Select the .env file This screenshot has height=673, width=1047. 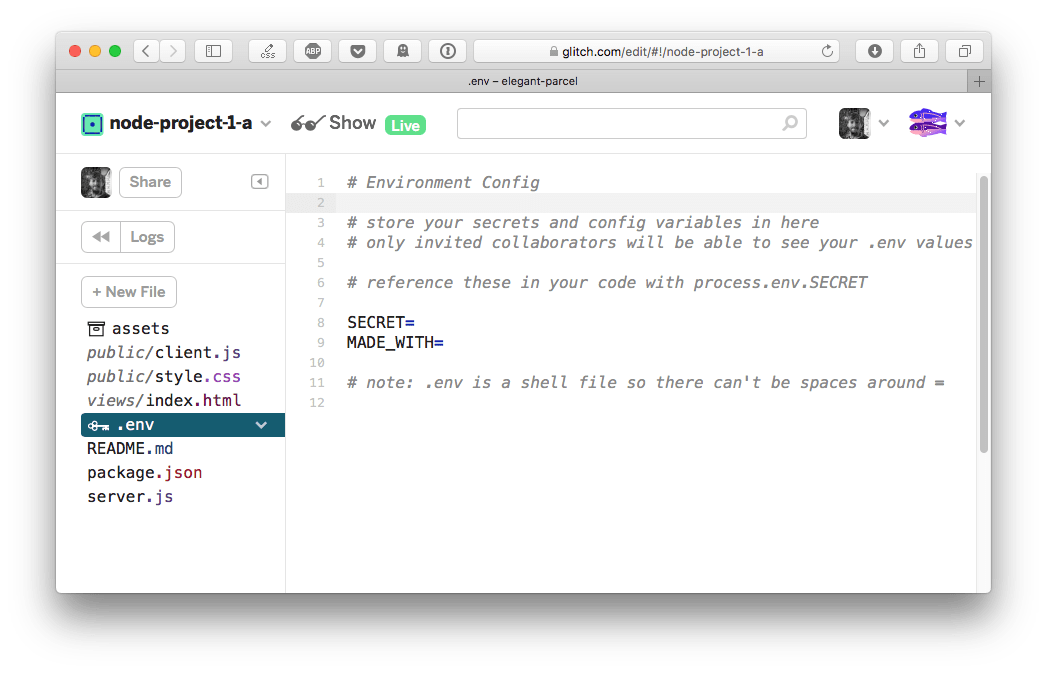click(183, 425)
